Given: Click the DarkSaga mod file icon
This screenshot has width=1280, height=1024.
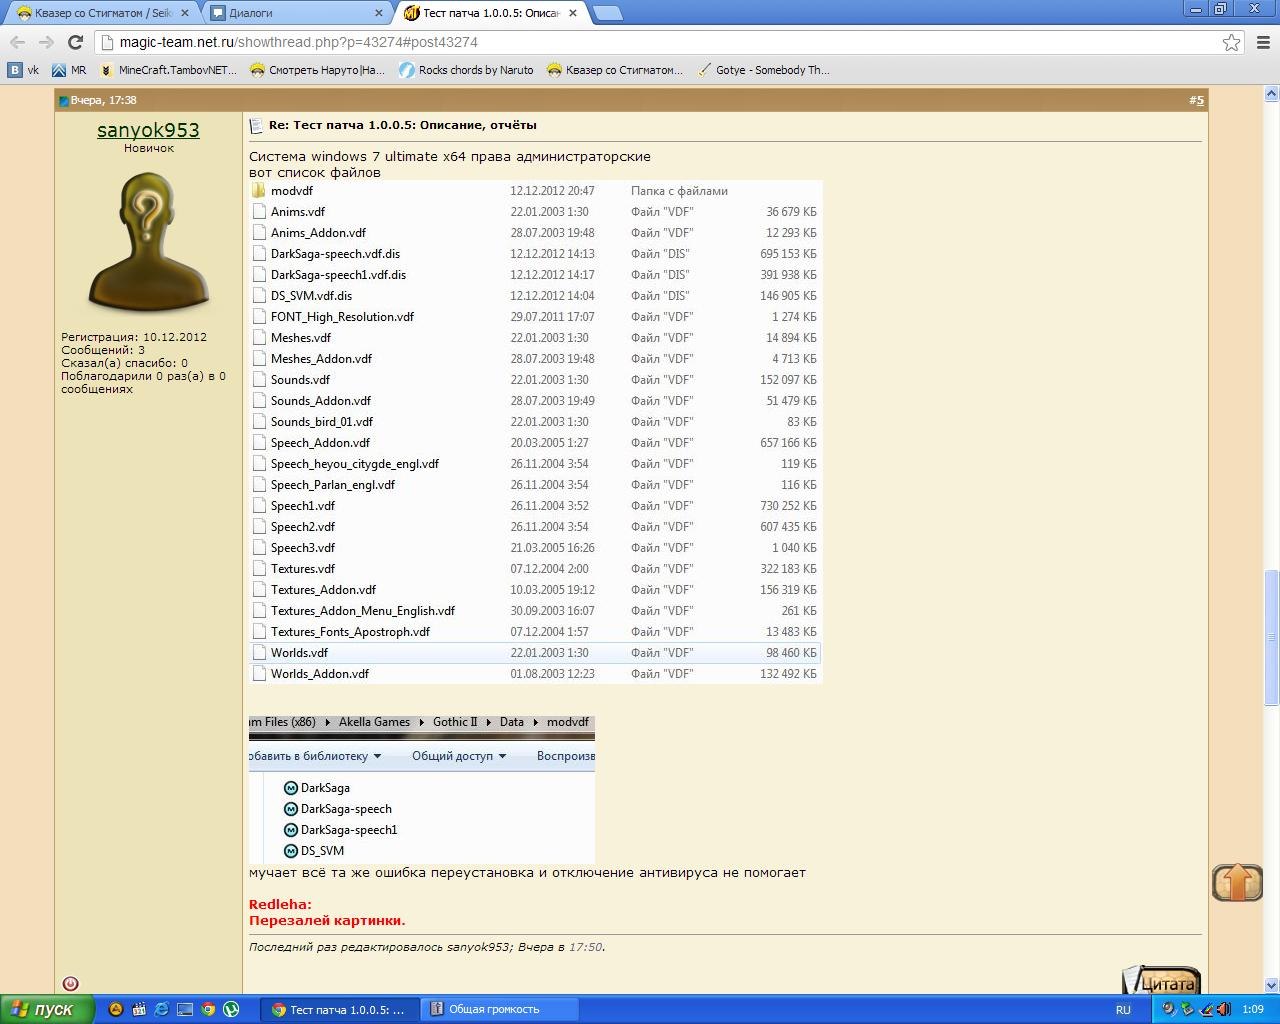Looking at the screenshot, I should pyautogui.click(x=291, y=788).
